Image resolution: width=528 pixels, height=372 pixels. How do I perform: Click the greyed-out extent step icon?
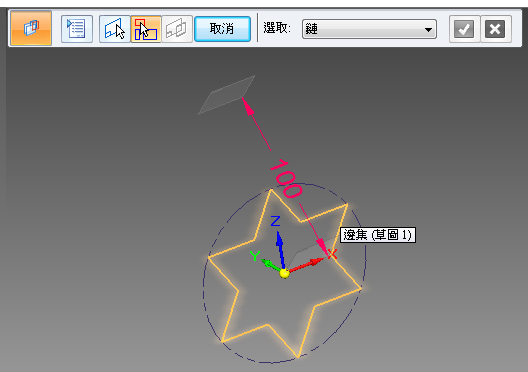click(x=177, y=29)
